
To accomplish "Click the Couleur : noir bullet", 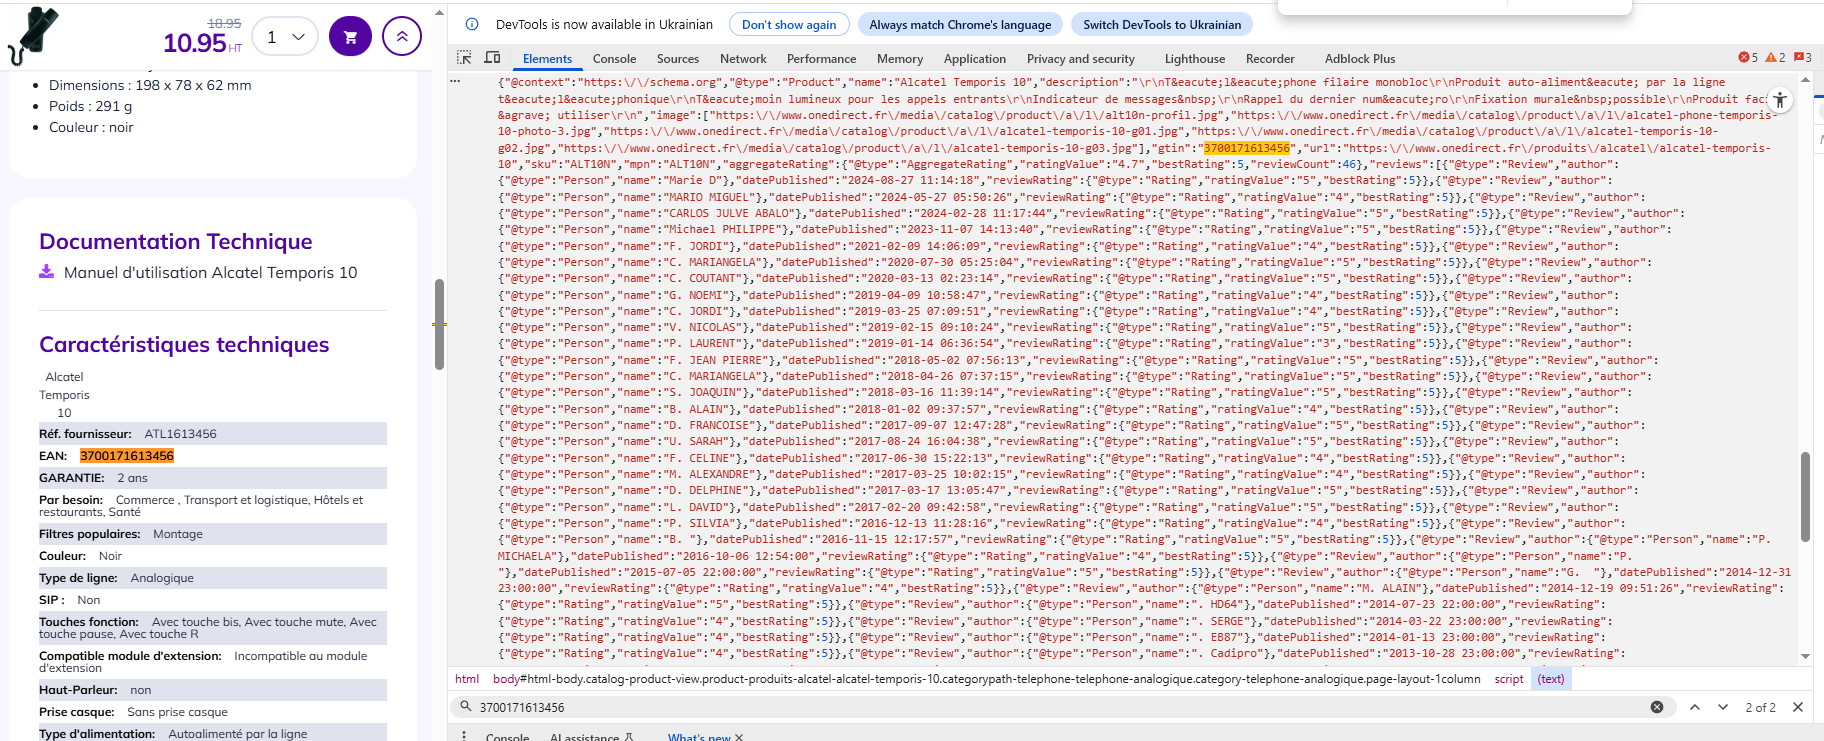I will click(91, 127).
